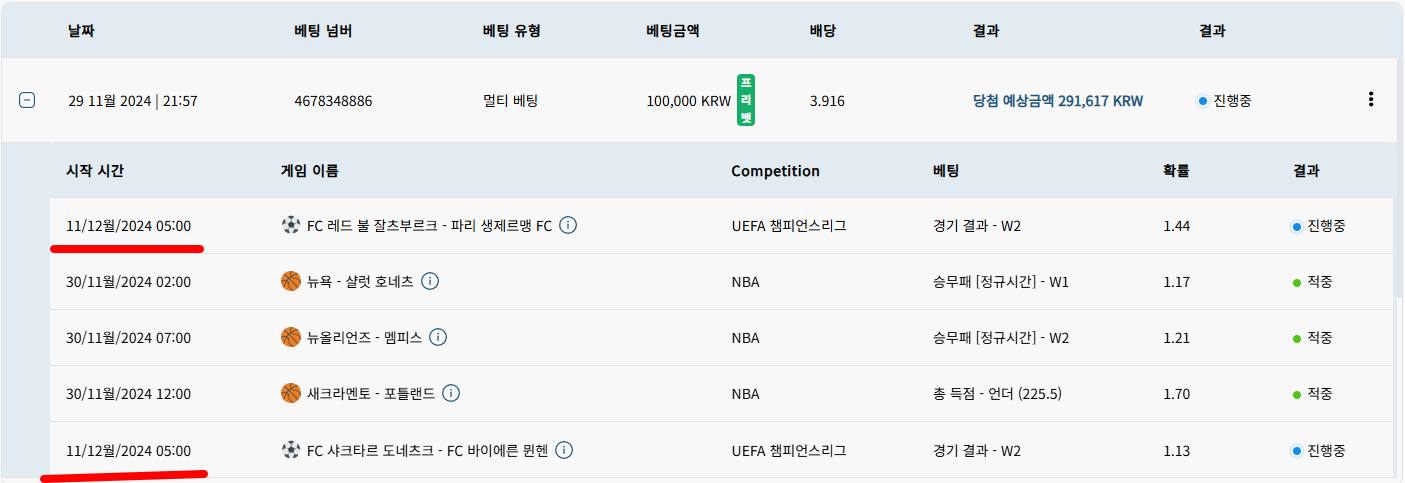Select the 날짜 column header
The image size is (1405, 483).
click(x=82, y=31)
